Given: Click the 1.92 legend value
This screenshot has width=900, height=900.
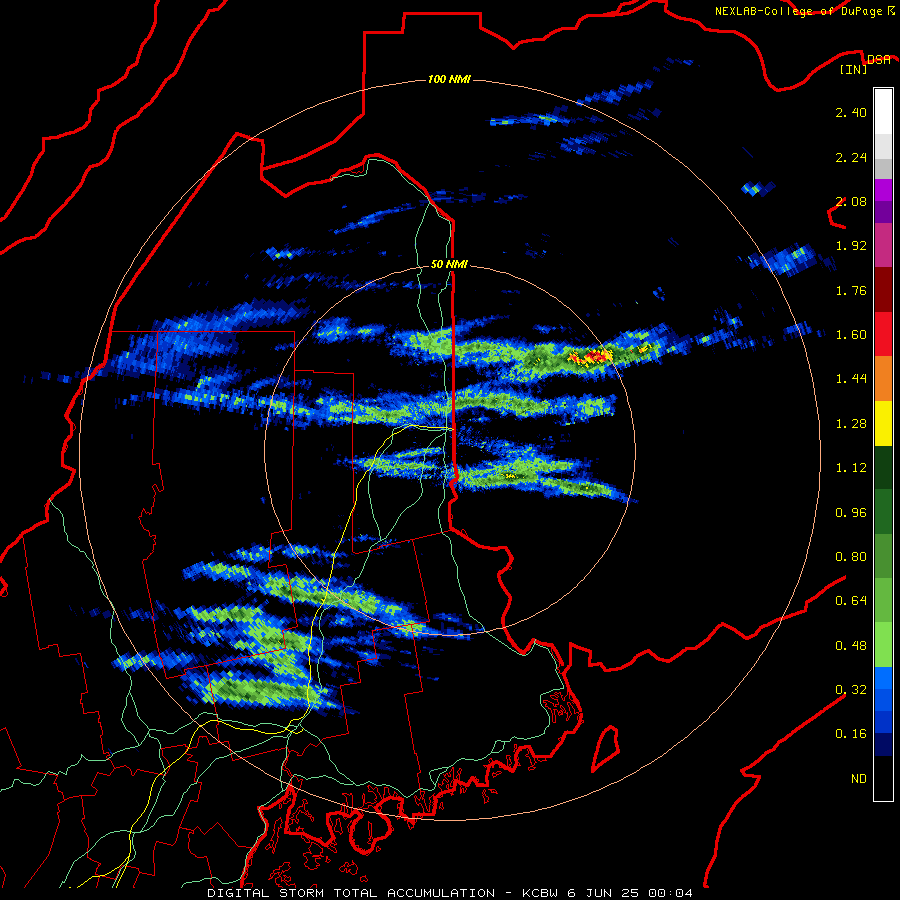Looking at the screenshot, I should click(851, 246).
